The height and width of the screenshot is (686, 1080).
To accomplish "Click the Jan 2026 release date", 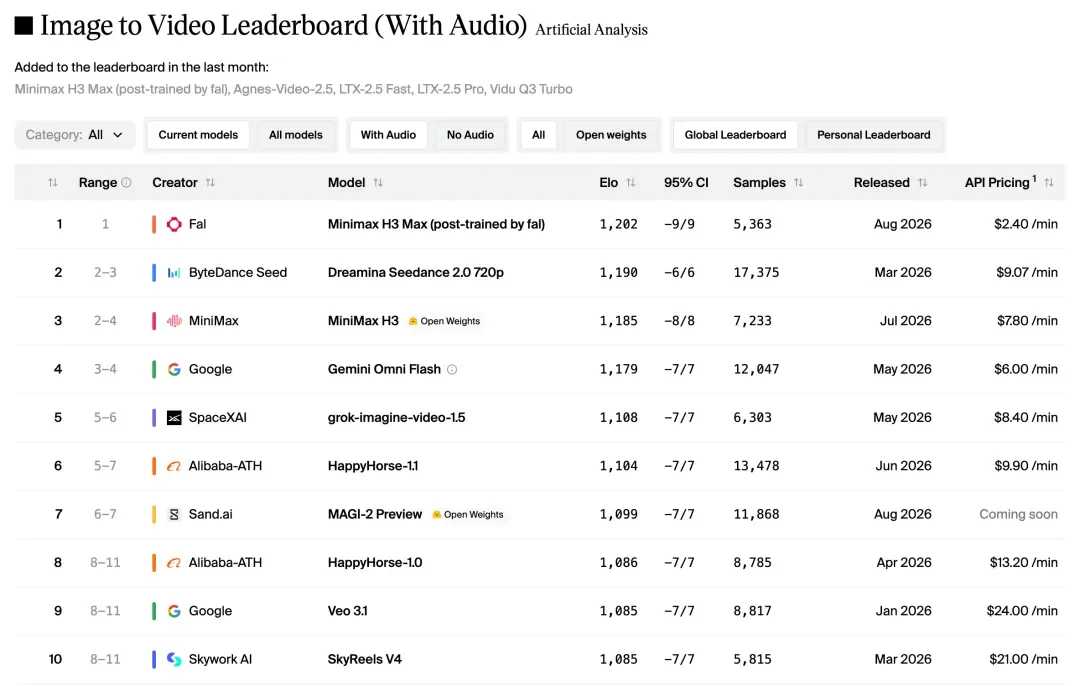I will pyautogui.click(x=903, y=611).
